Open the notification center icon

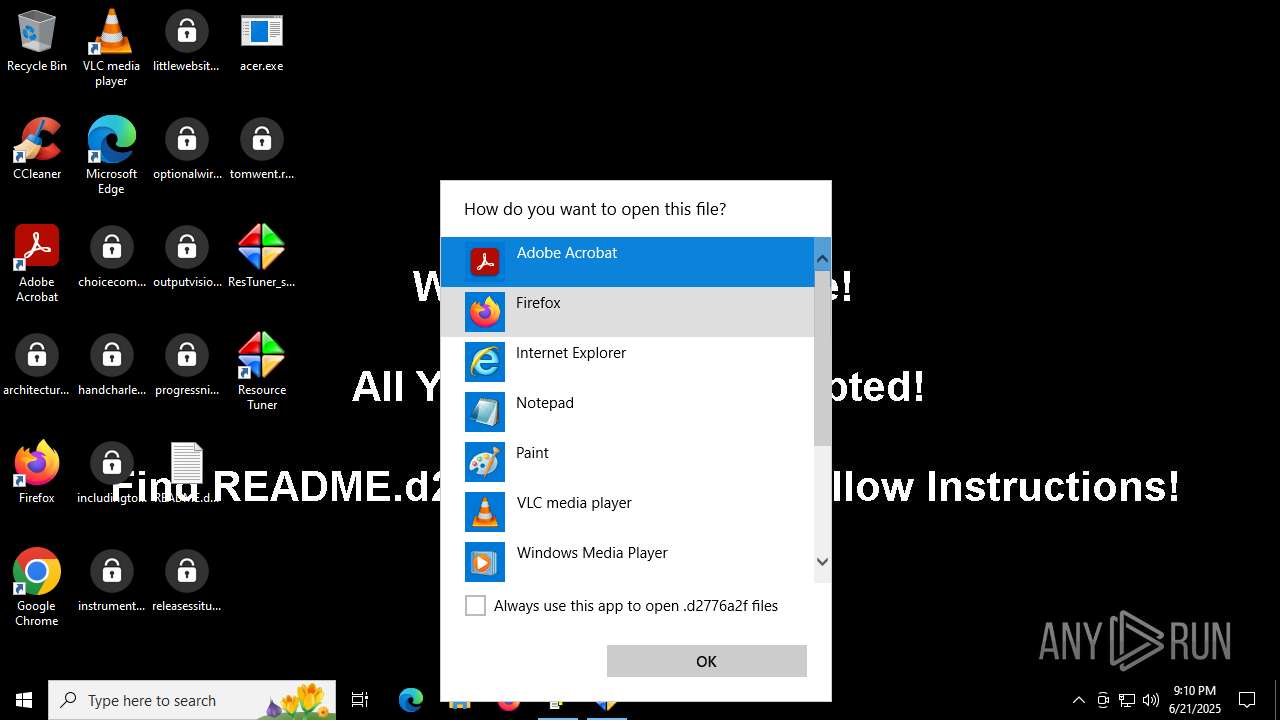coord(1247,700)
